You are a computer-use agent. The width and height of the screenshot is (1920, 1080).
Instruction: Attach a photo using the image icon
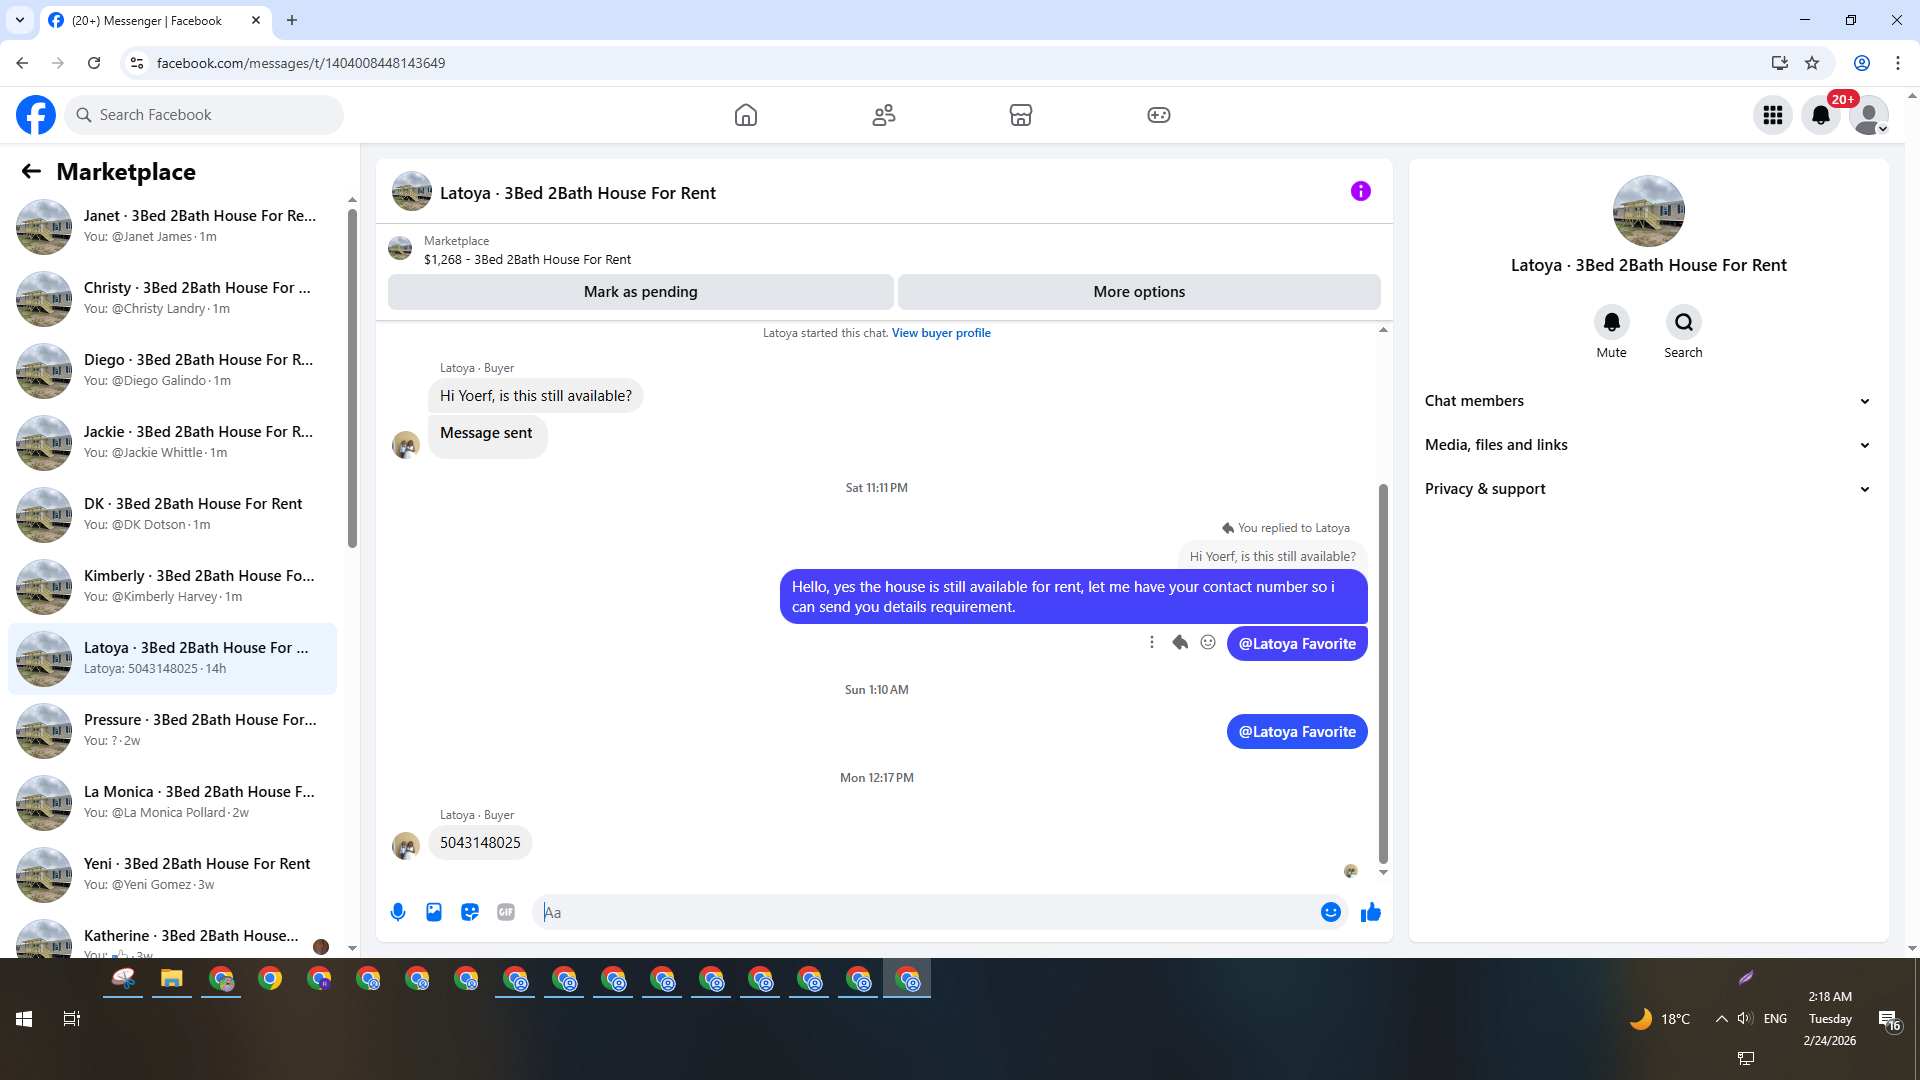[x=434, y=912]
